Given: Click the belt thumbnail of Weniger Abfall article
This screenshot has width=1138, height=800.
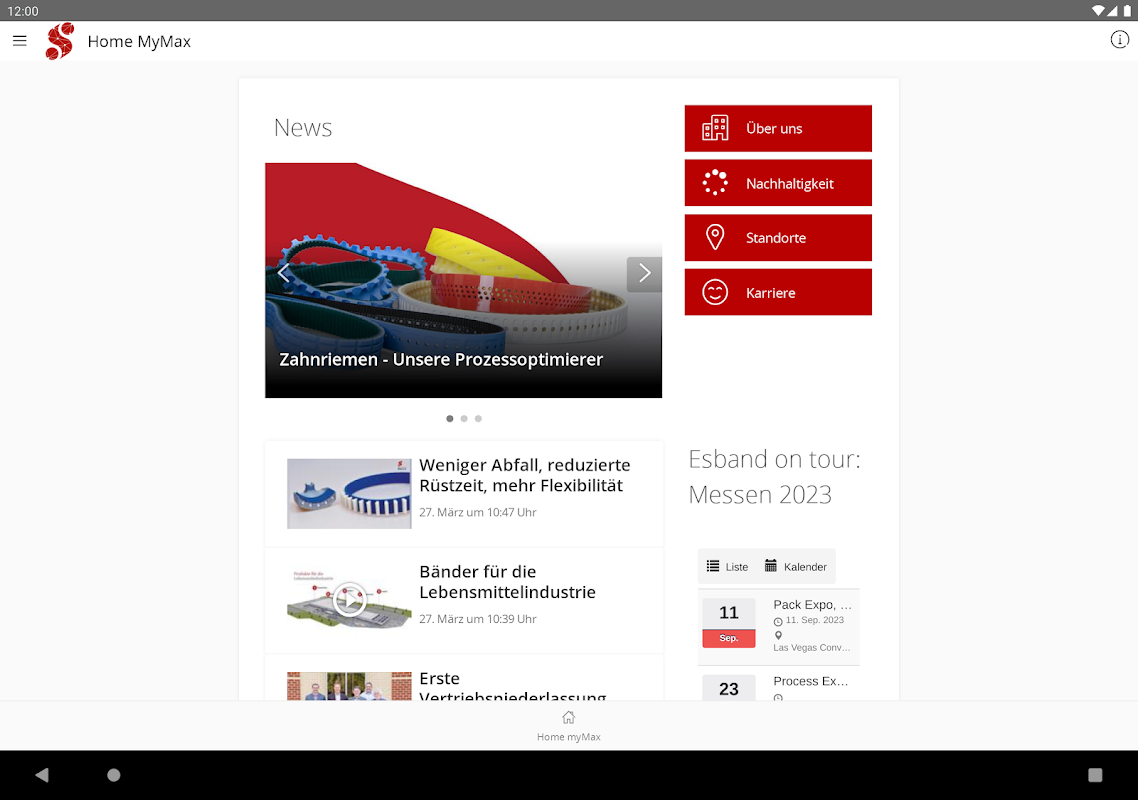Looking at the screenshot, I should coord(349,494).
